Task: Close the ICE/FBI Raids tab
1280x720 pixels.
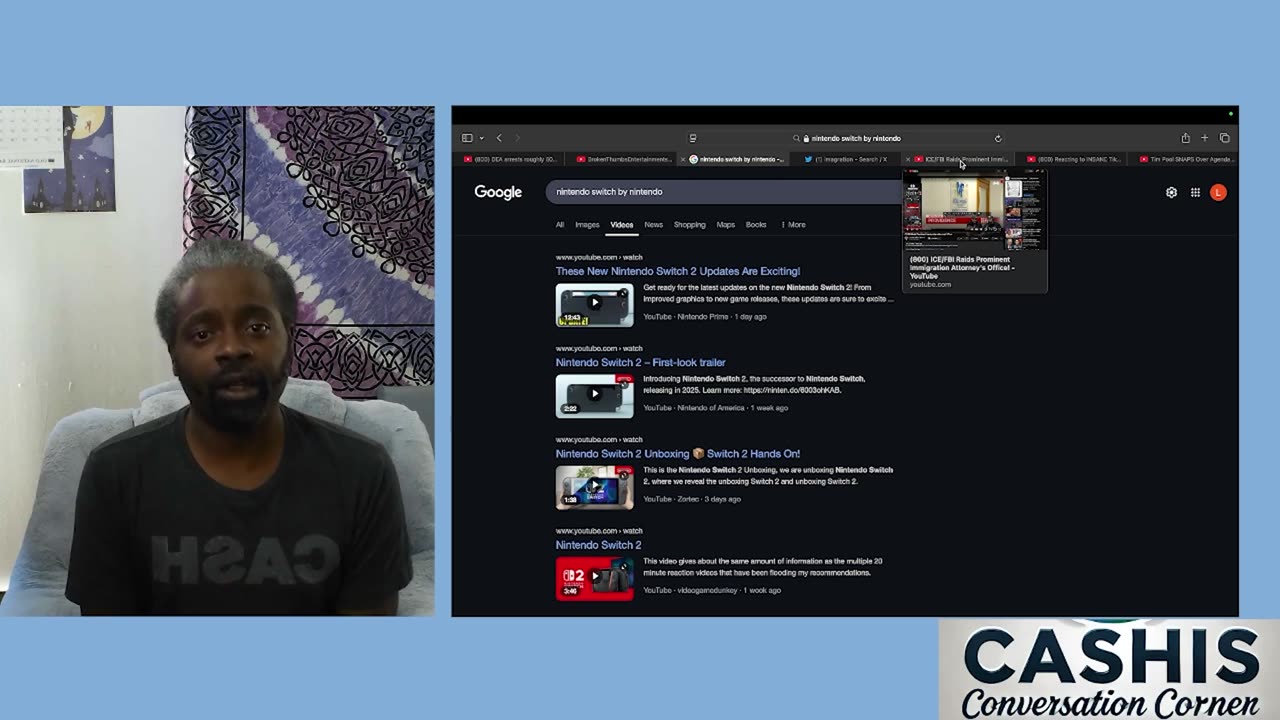Action: 908,159
